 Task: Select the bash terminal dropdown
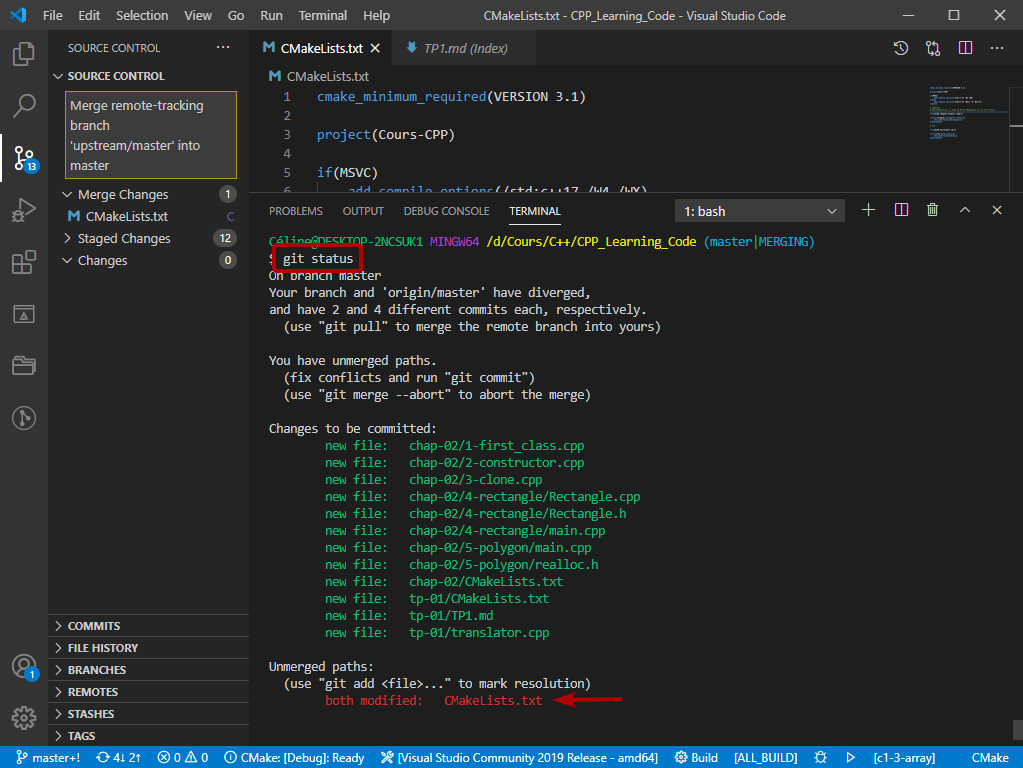[x=760, y=211]
